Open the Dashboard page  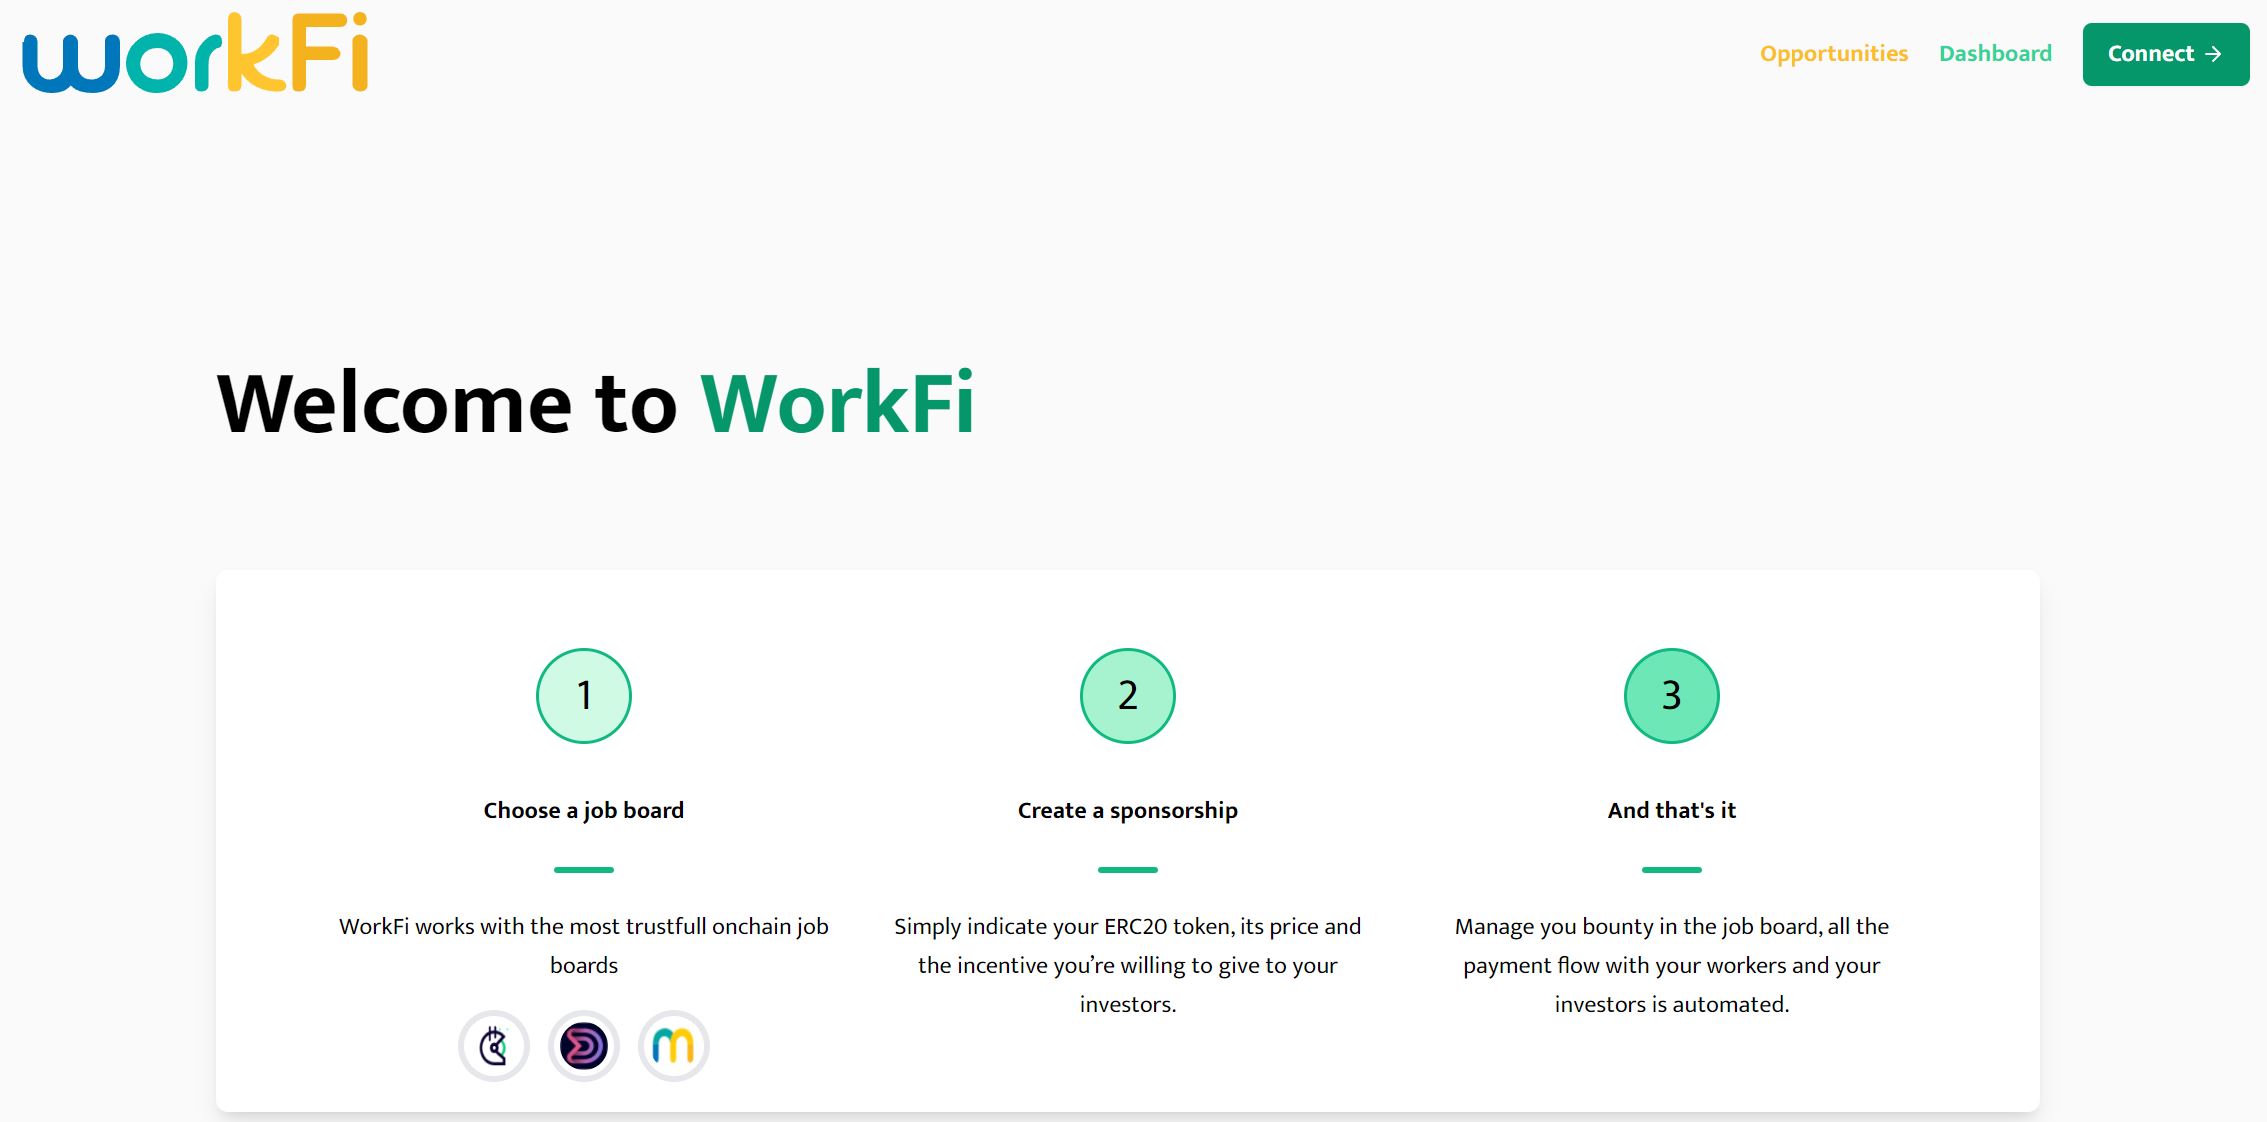[1995, 55]
